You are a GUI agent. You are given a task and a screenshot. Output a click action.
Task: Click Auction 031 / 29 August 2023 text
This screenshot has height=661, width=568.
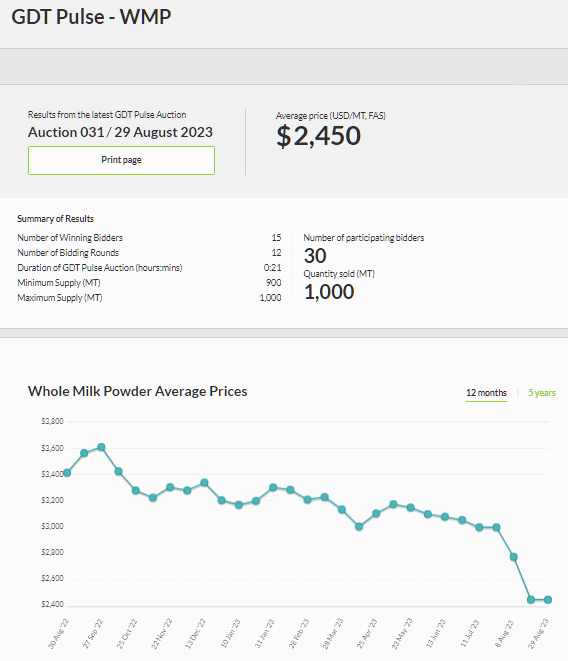tap(120, 132)
